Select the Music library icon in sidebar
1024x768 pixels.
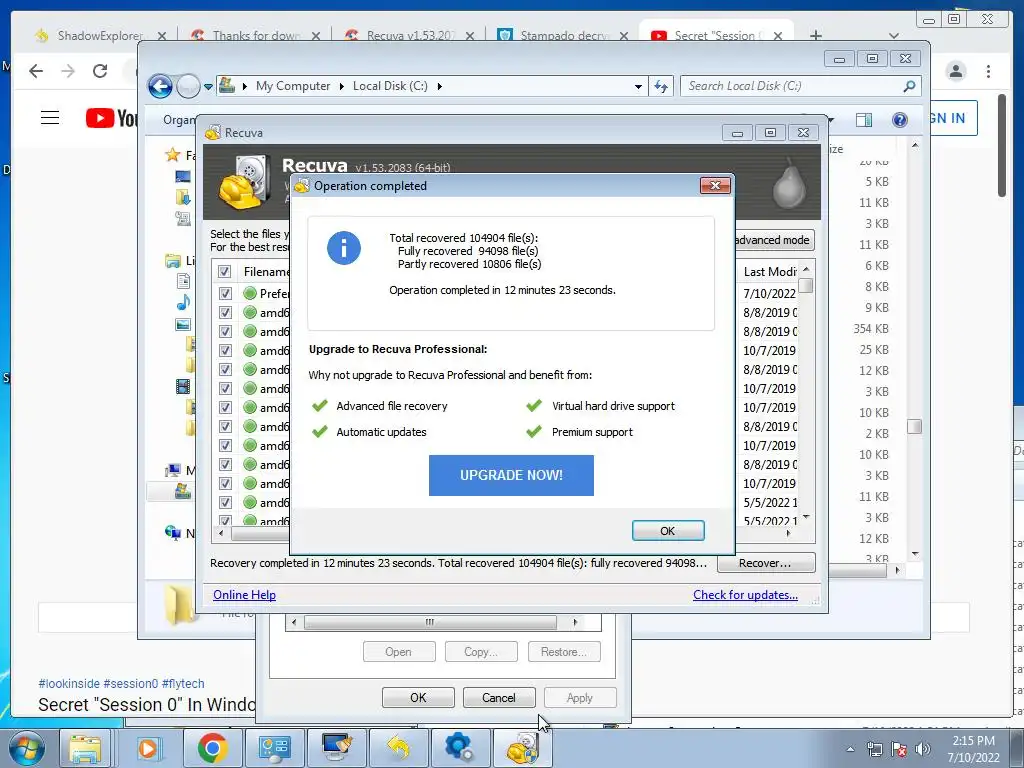point(184,302)
